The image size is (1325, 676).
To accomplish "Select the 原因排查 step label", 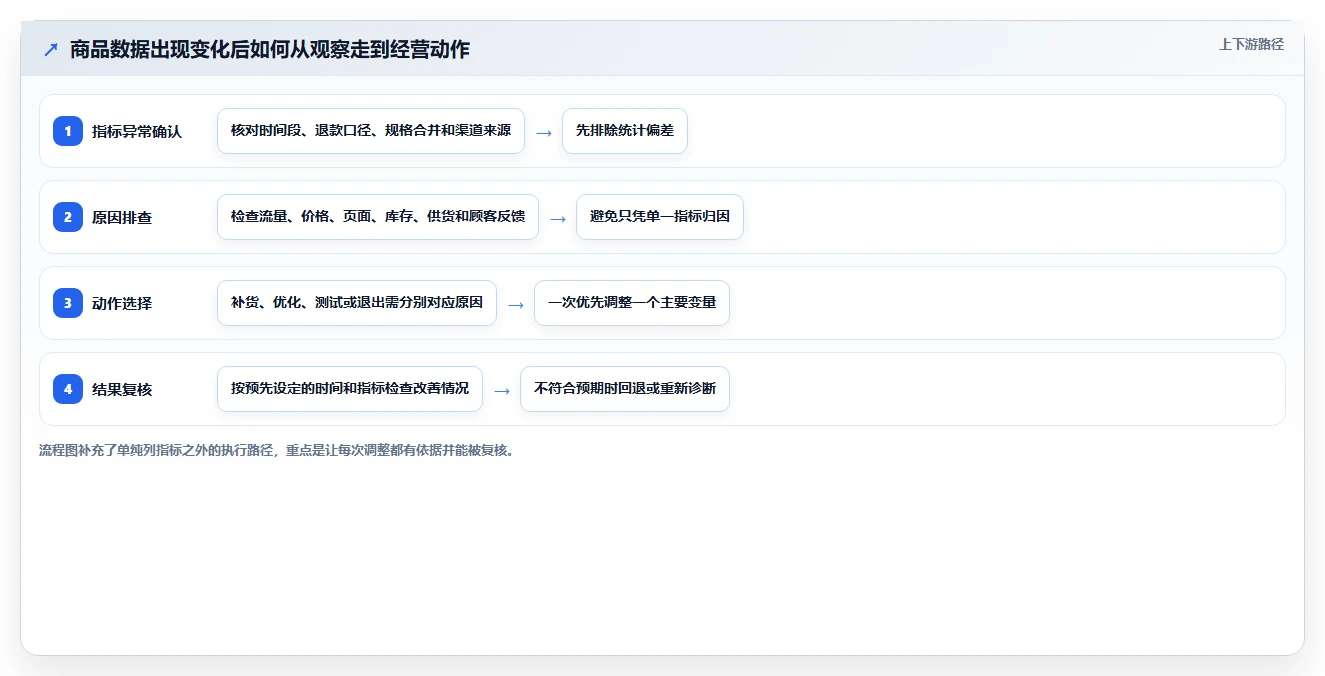I will point(122,217).
